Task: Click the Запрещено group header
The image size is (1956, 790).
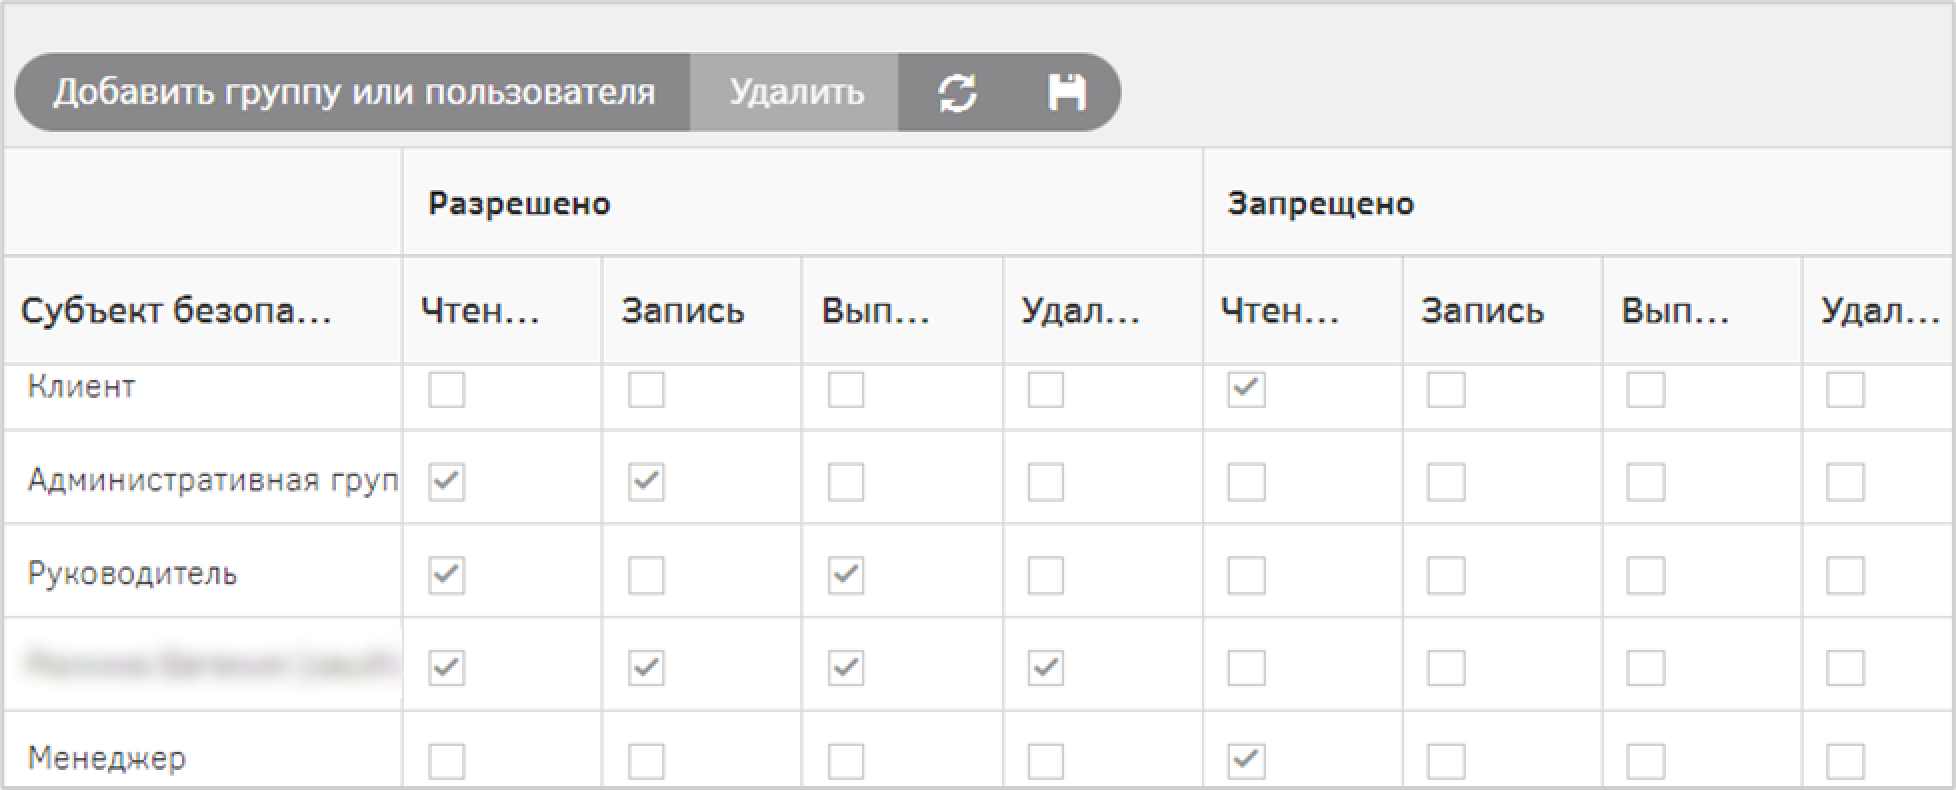Action: [1320, 204]
